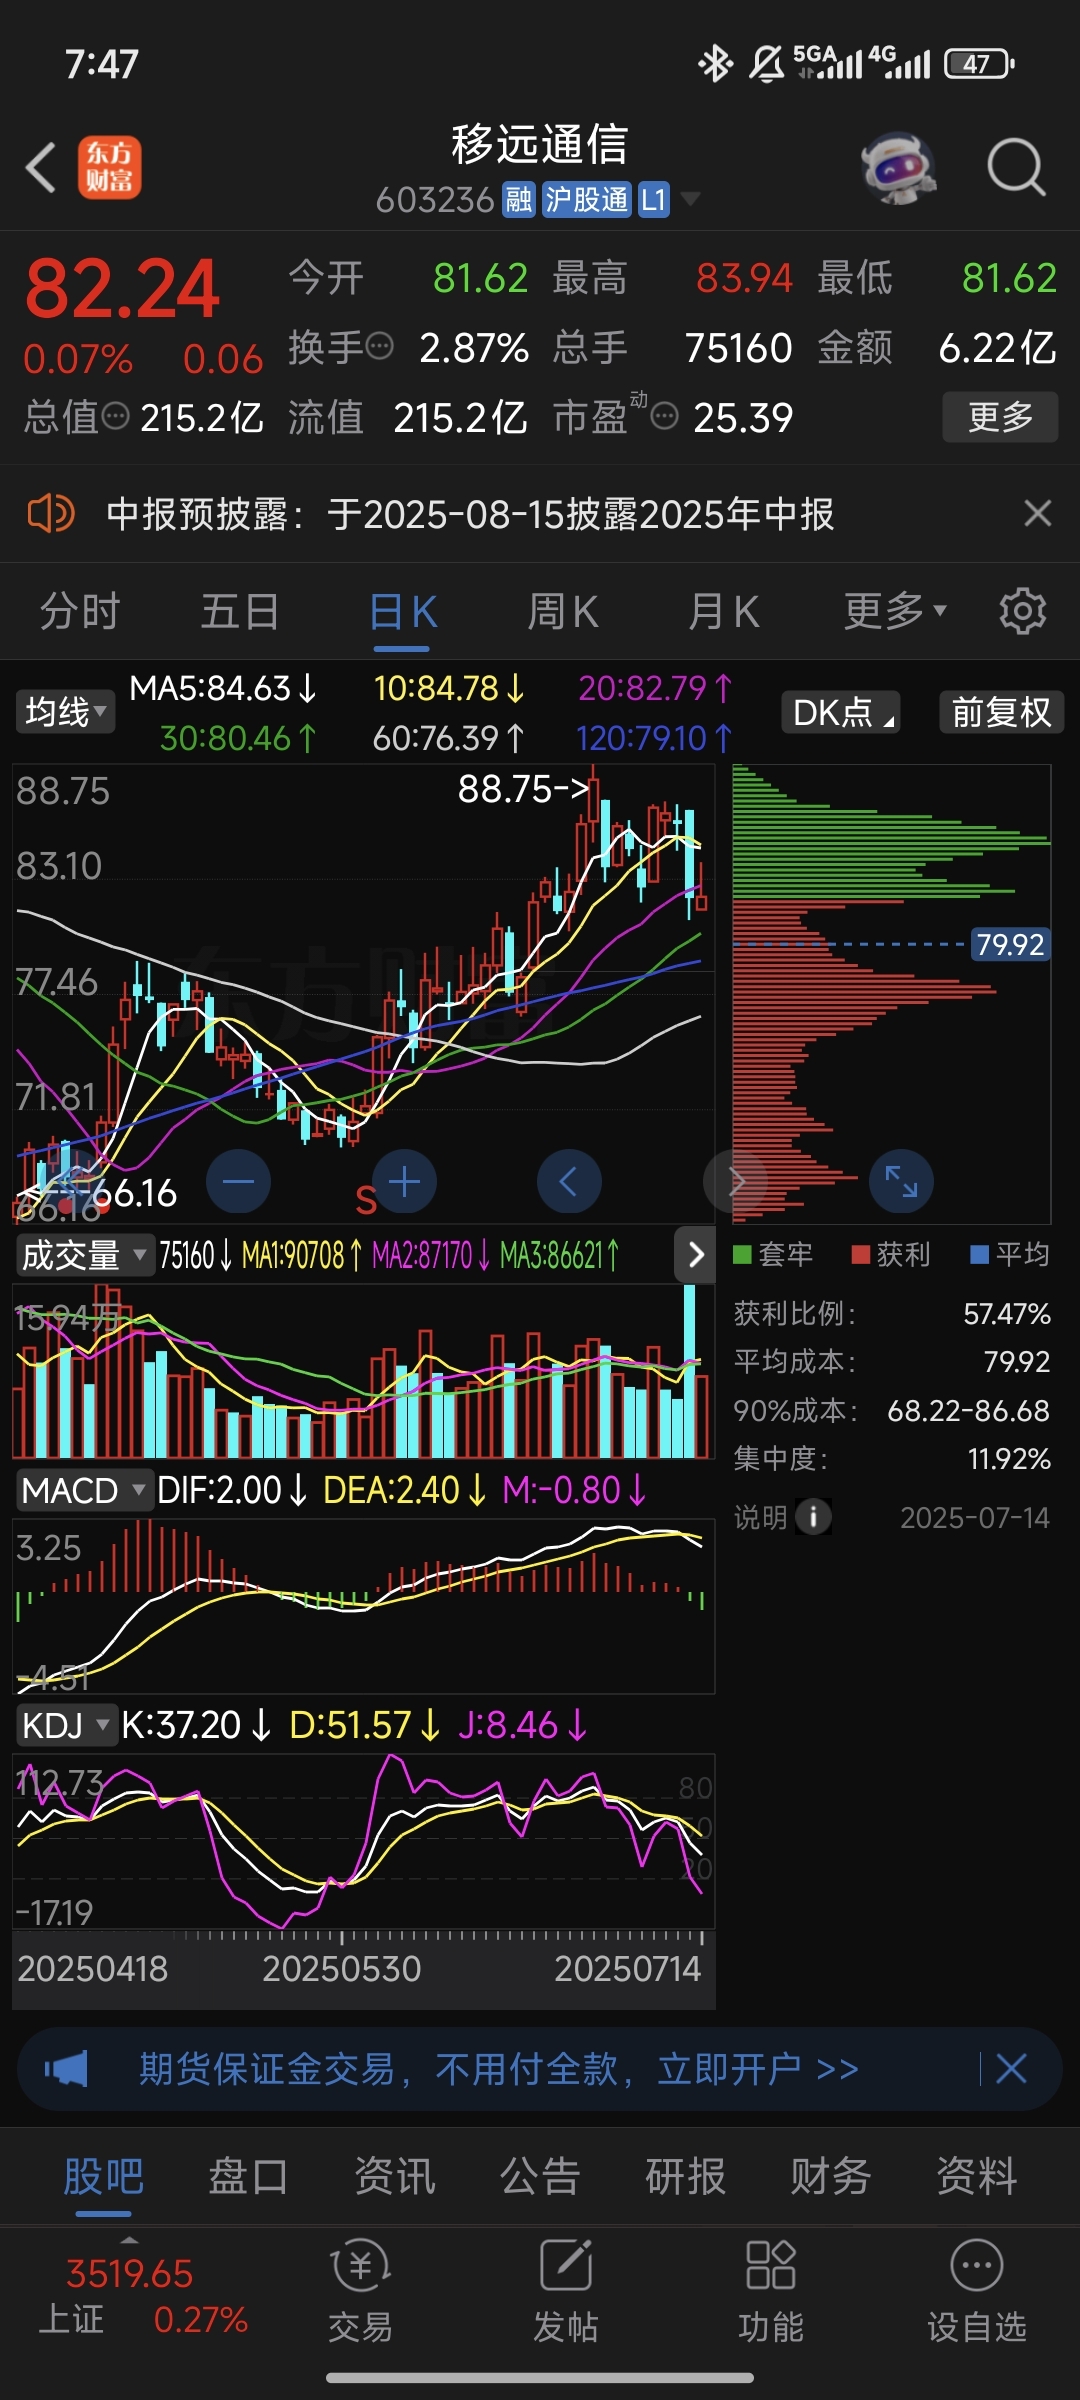
Task: Tap the red 获利 legend swatch
Action: click(x=860, y=1254)
